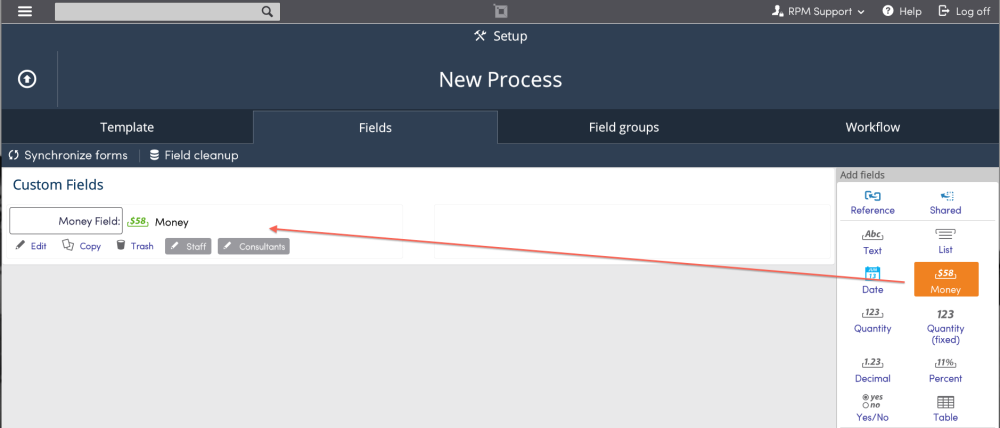Click Synchronize forms
The image size is (1000, 428).
tap(68, 155)
